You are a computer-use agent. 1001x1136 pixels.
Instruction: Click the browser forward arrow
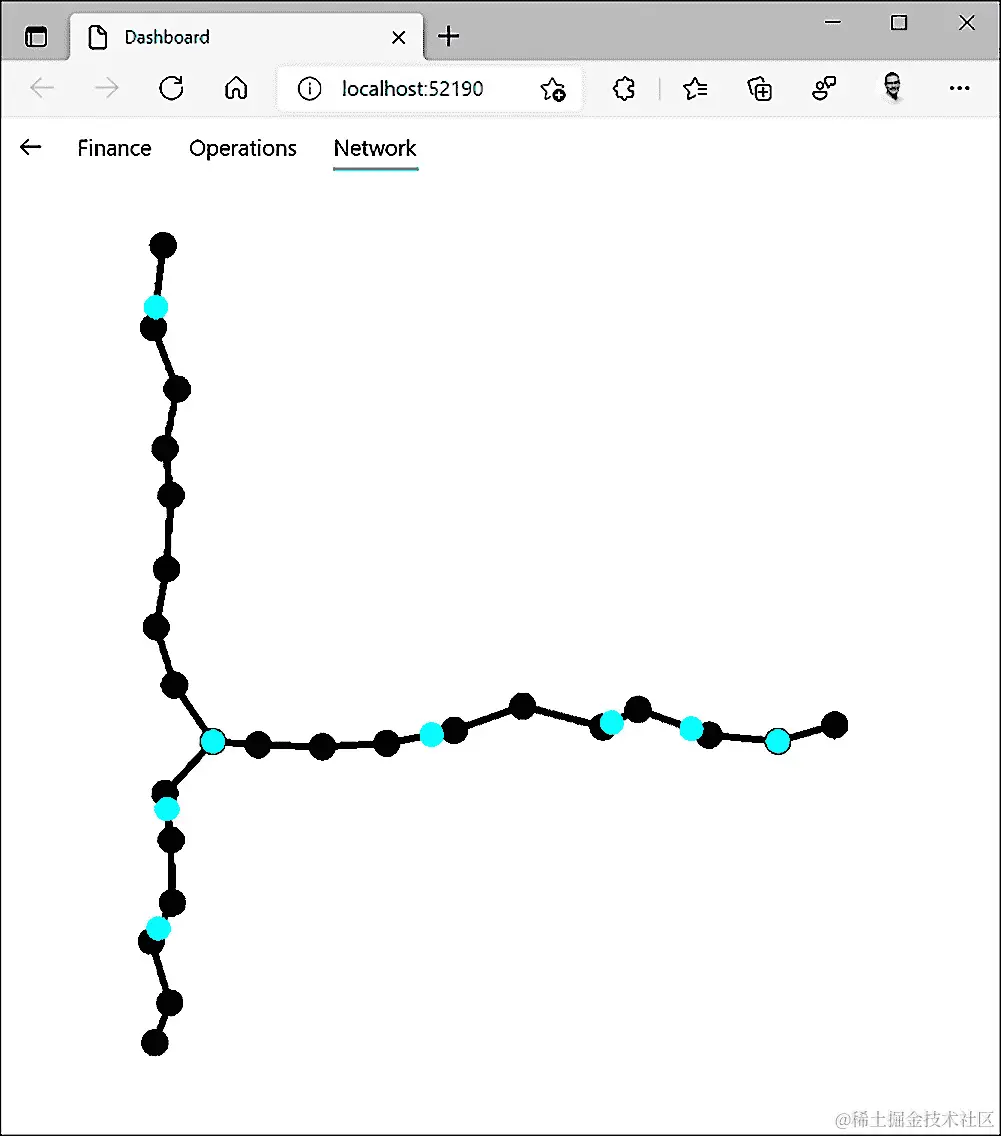pos(106,88)
